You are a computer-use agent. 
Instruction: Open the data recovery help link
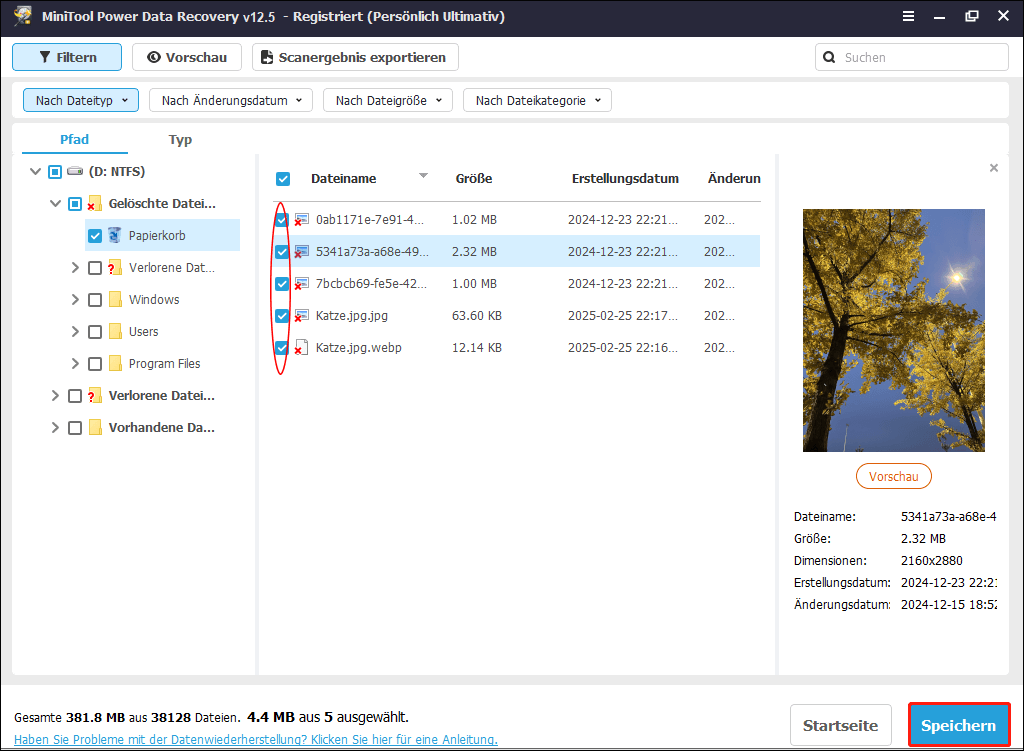pos(256,740)
